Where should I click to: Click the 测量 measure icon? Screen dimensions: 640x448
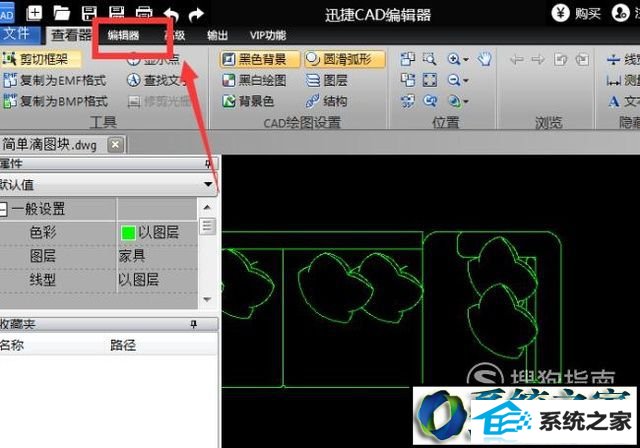click(x=613, y=80)
